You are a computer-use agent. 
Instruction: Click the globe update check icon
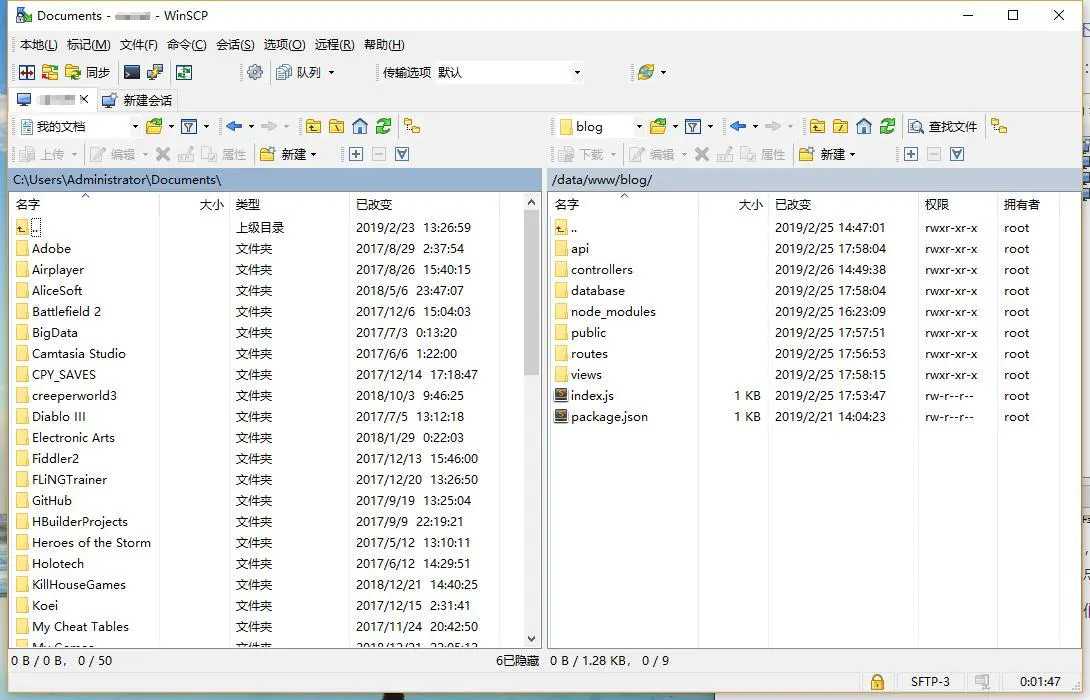point(646,72)
